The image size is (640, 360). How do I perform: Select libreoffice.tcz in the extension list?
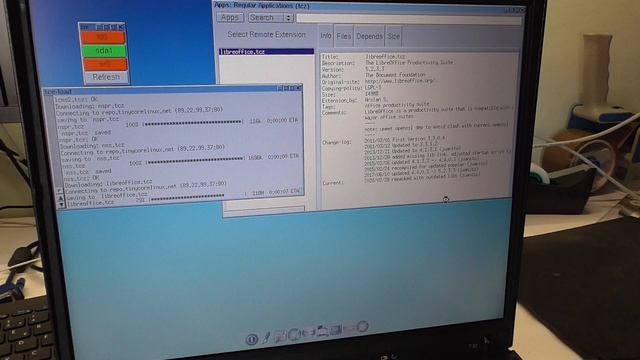pyautogui.click(x=267, y=52)
